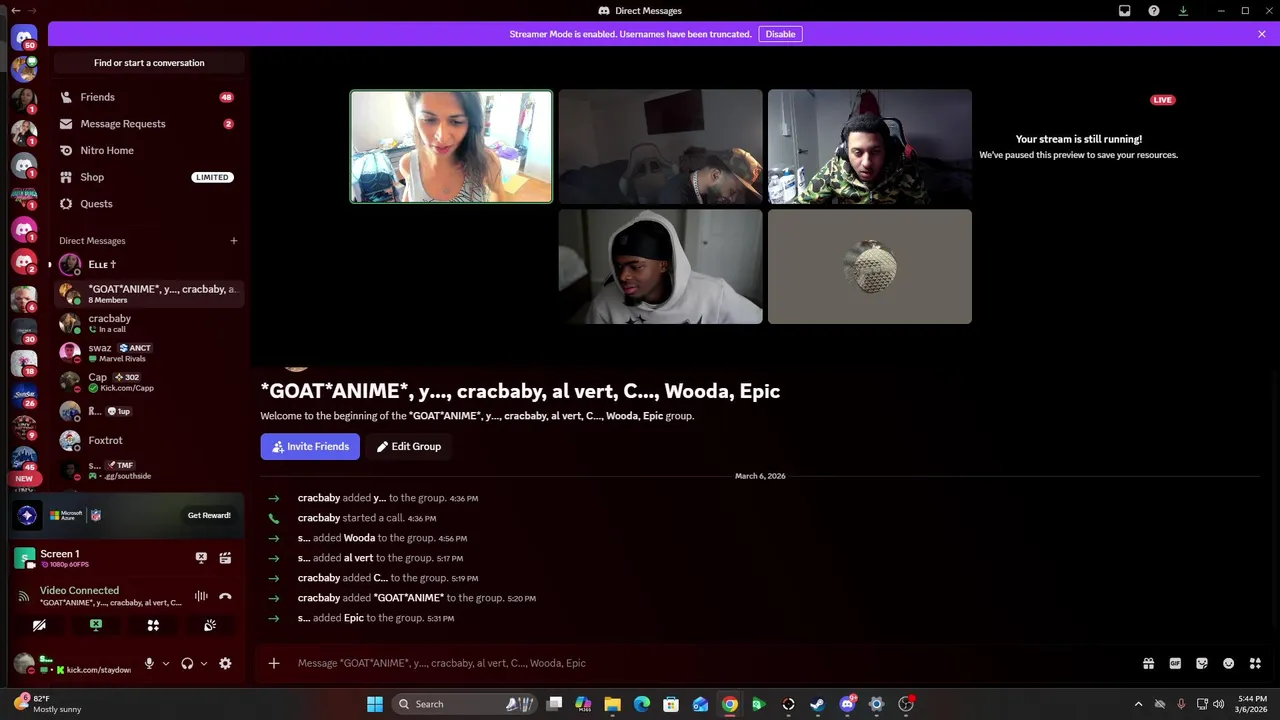Open the clips icon next to Screen 1
1280x720 pixels.
[225, 558]
